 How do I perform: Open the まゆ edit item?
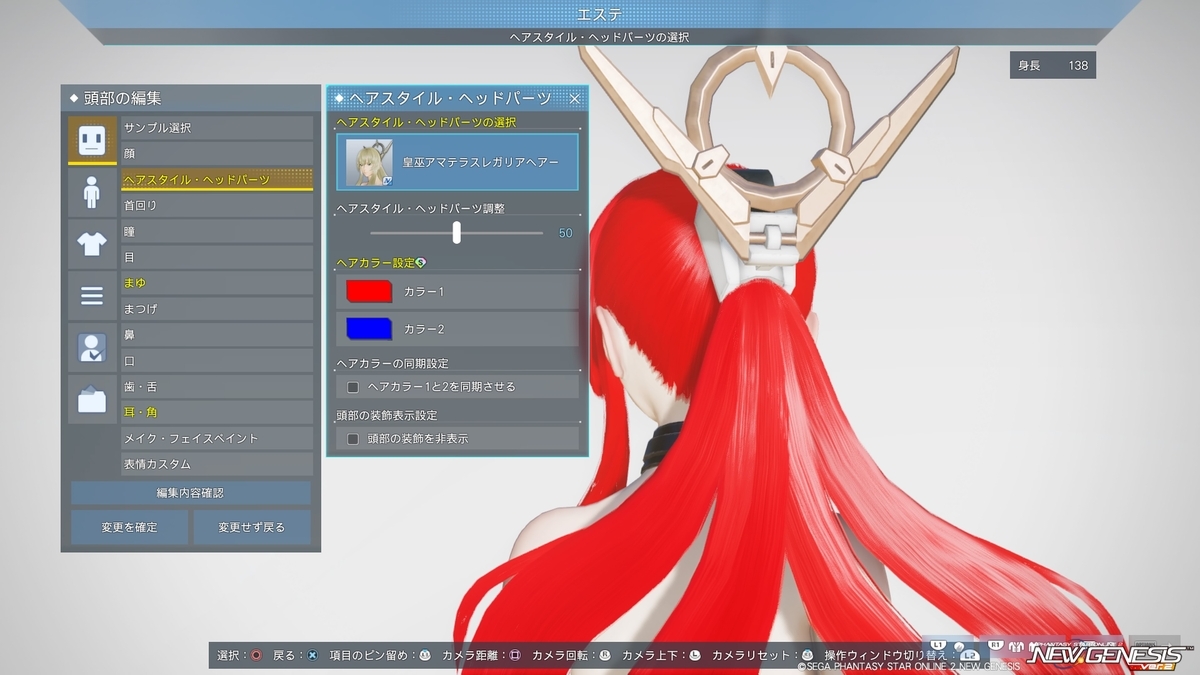pos(217,283)
